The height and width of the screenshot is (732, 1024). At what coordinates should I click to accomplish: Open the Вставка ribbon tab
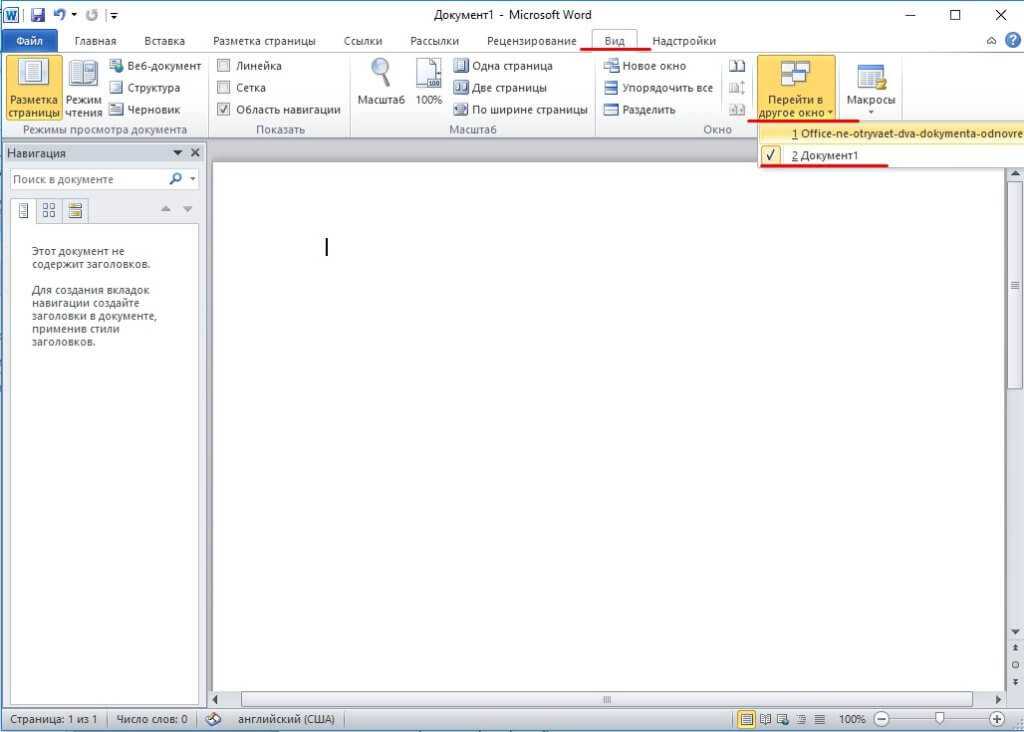coord(164,41)
